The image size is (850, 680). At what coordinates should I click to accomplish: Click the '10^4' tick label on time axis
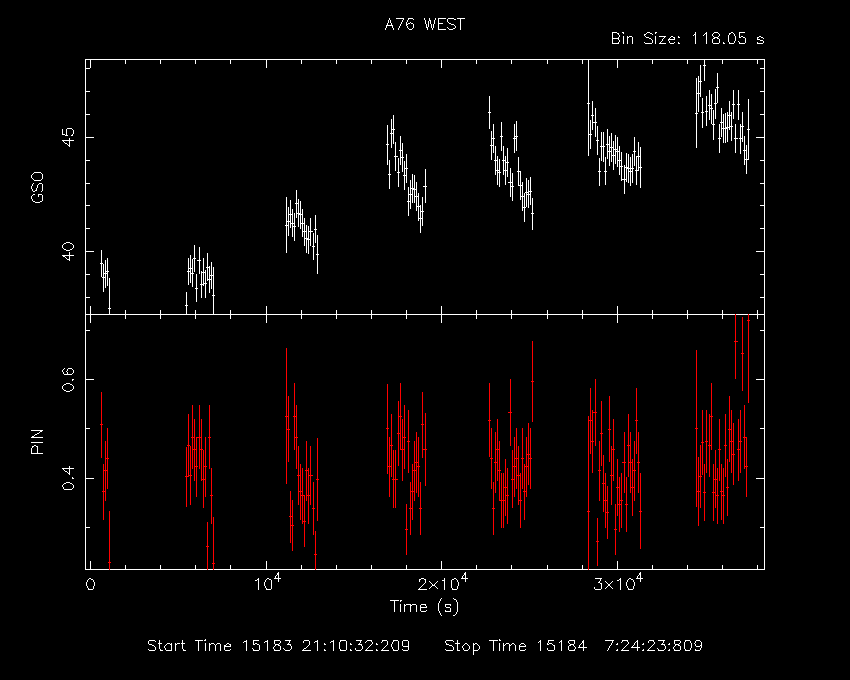point(266,583)
